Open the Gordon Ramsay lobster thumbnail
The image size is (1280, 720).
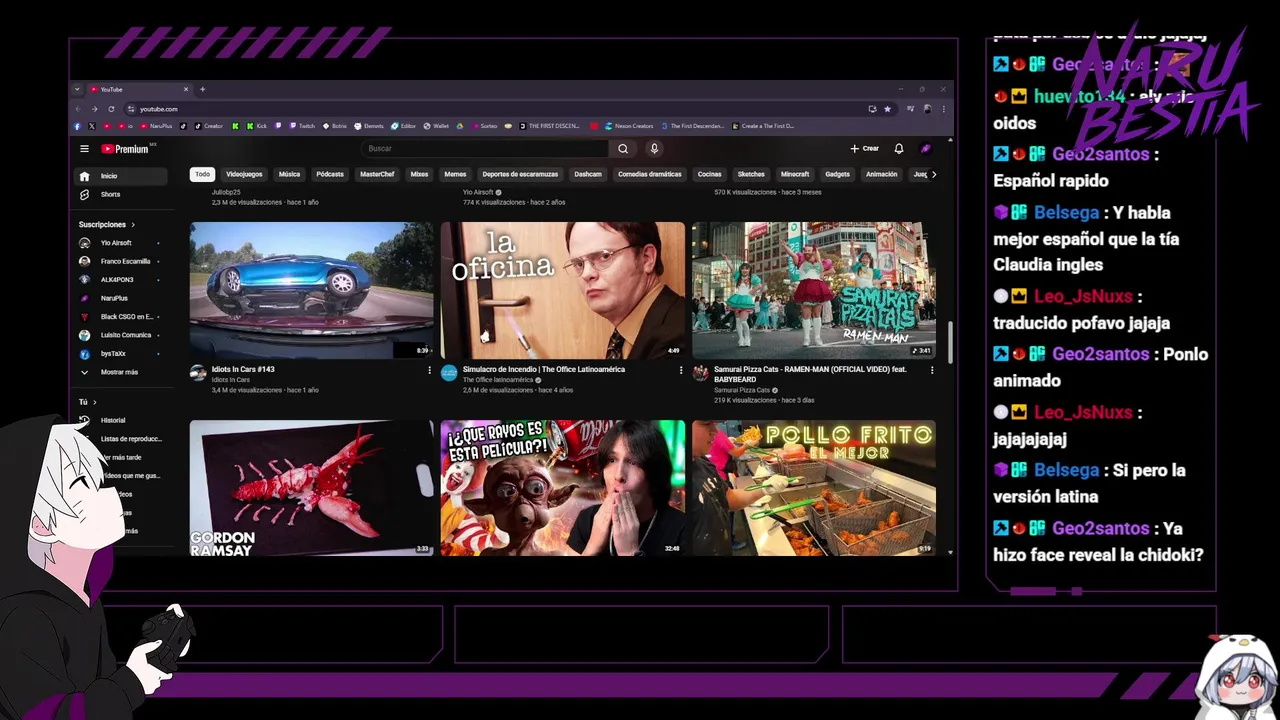pyautogui.click(x=312, y=488)
